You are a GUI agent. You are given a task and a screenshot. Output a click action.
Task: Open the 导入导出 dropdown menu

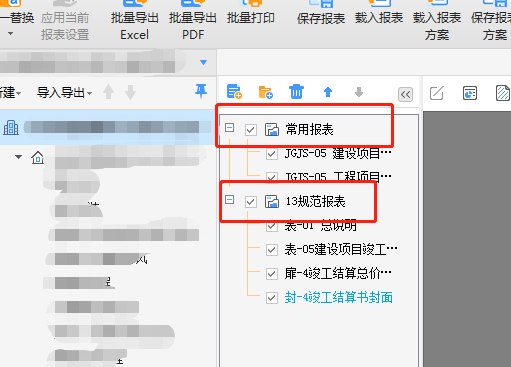coord(64,93)
